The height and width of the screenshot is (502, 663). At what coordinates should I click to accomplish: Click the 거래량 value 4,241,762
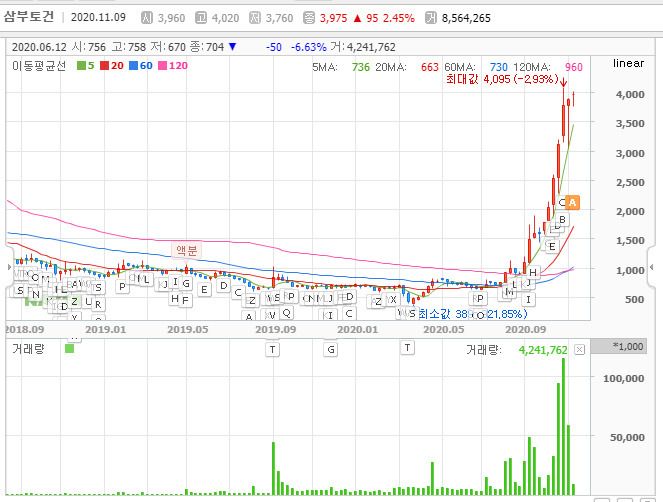(543, 350)
